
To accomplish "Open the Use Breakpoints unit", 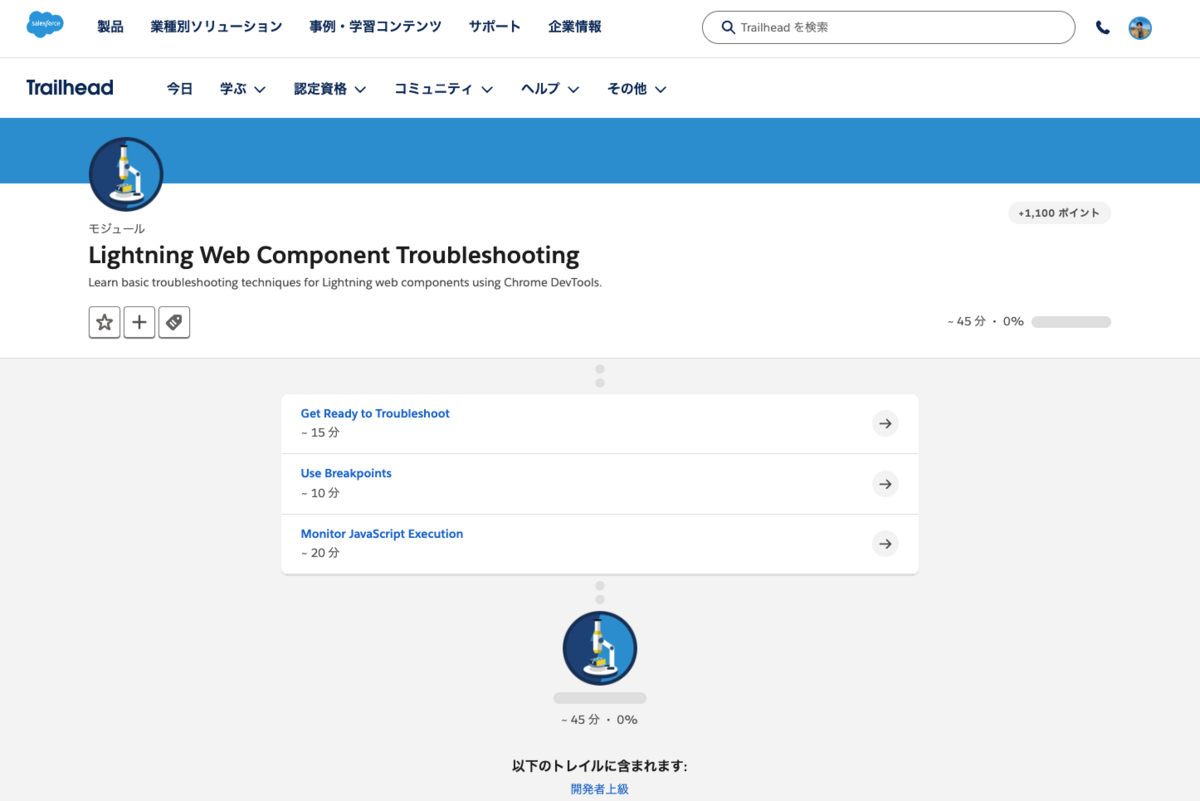I will click(x=346, y=473).
